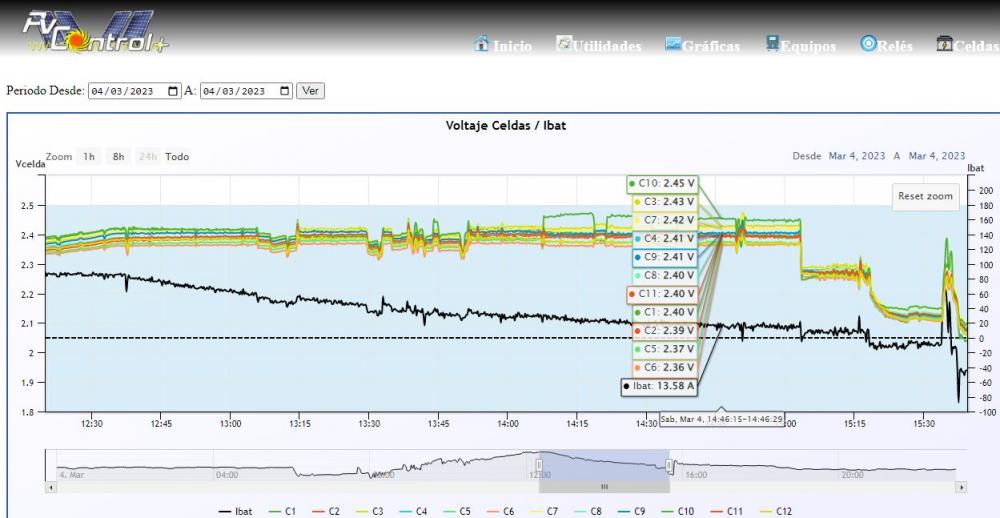Click the navigator scrollbar thumb

pyautogui.click(x=604, y=487)
